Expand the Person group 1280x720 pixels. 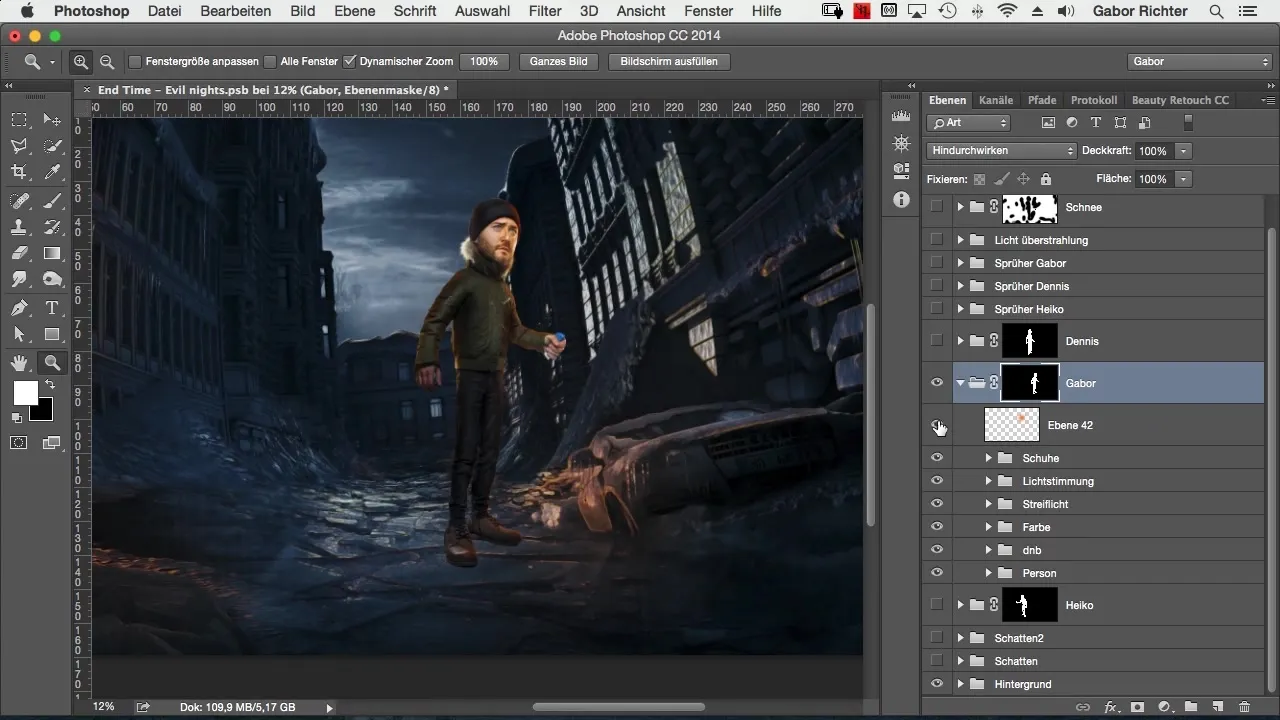(x=988, y=573)
